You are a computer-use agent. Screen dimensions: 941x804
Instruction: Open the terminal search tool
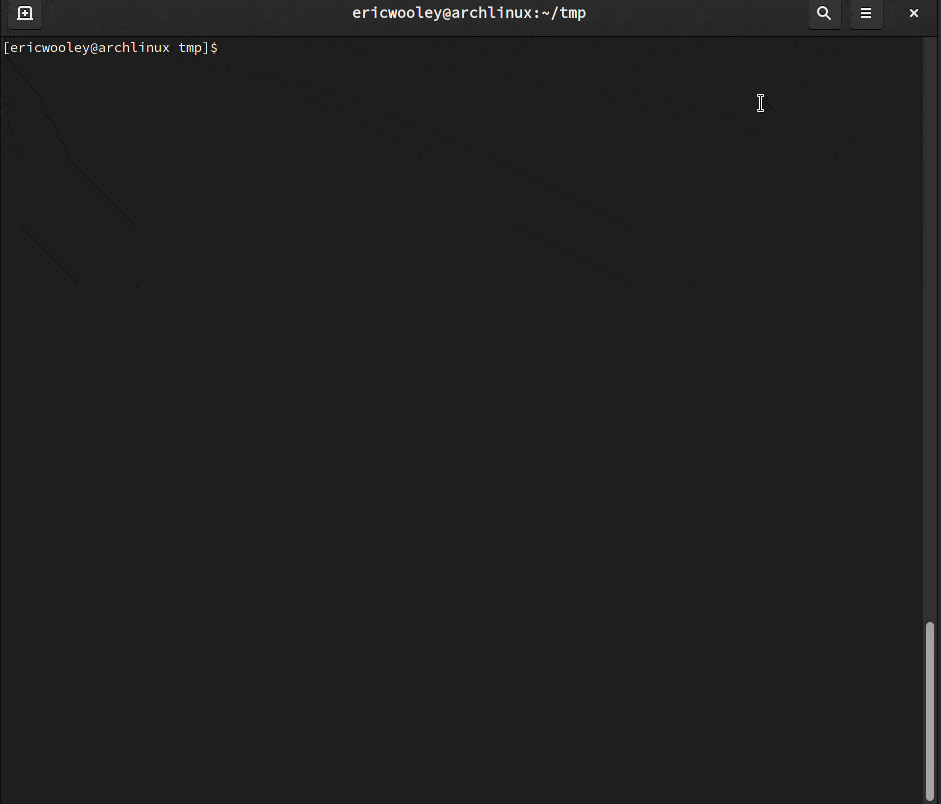[824, 13]
